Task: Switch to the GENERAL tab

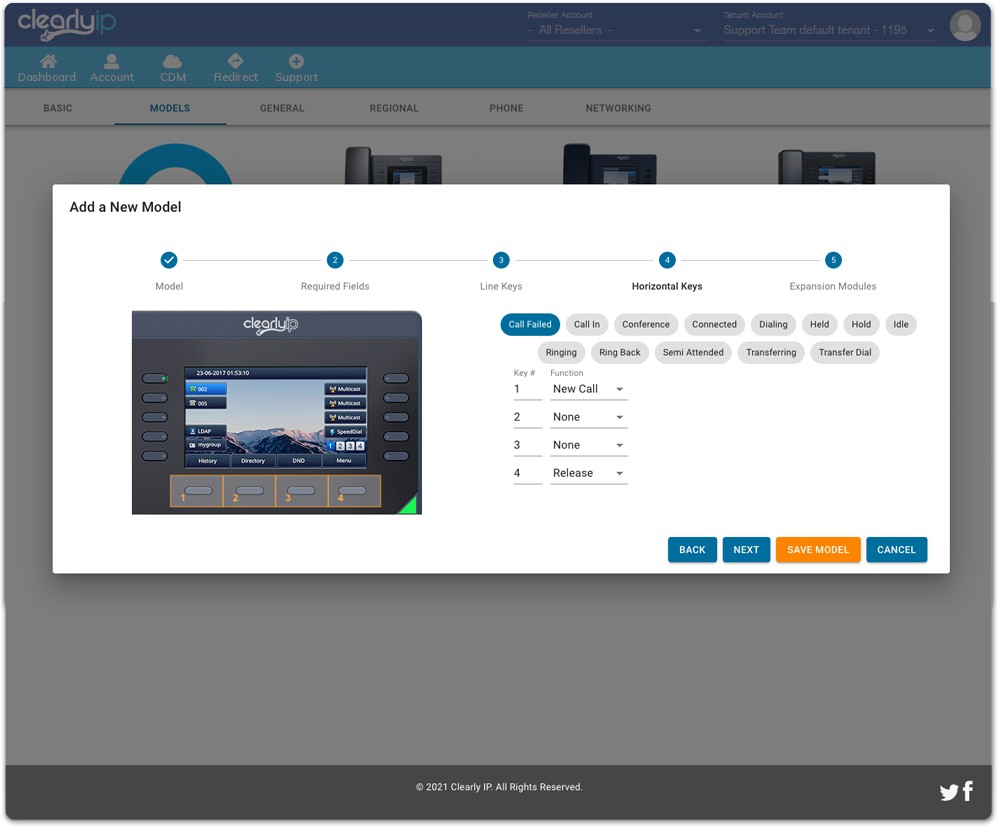Action: 282,108
